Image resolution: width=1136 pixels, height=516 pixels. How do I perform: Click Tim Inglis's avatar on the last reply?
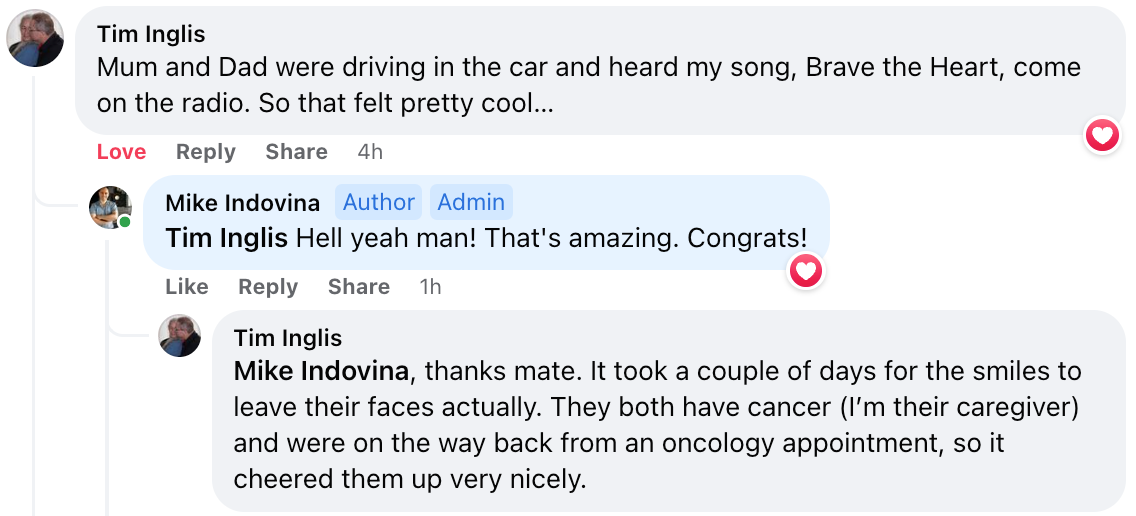[180, 336]
